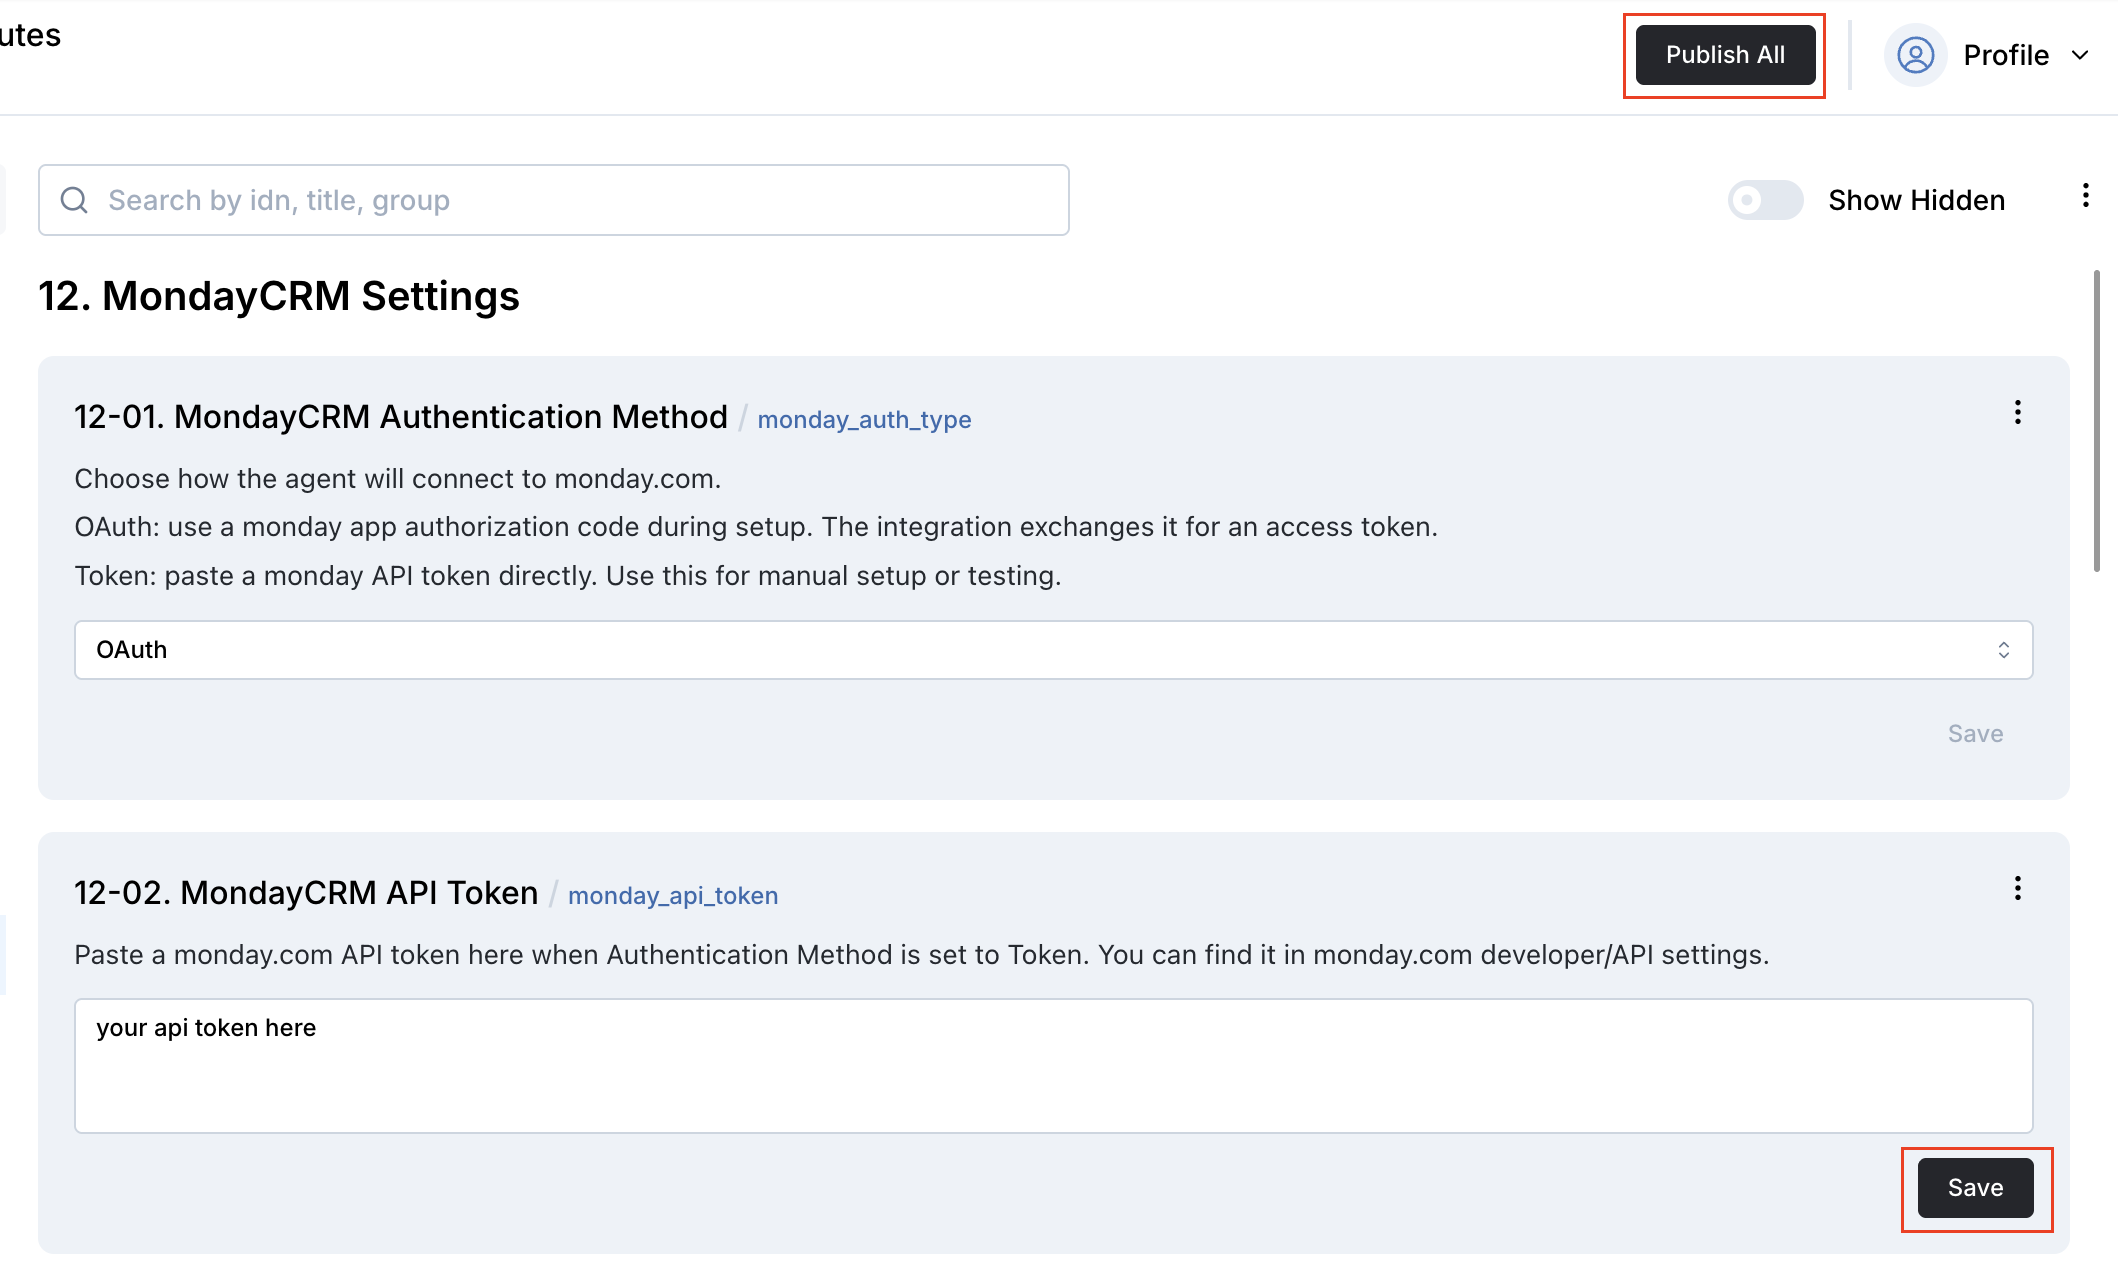Save the MondayCRM API Token setting
The width and height of the screenshot is (2118, 1268).
(x=1975, y=1187)
